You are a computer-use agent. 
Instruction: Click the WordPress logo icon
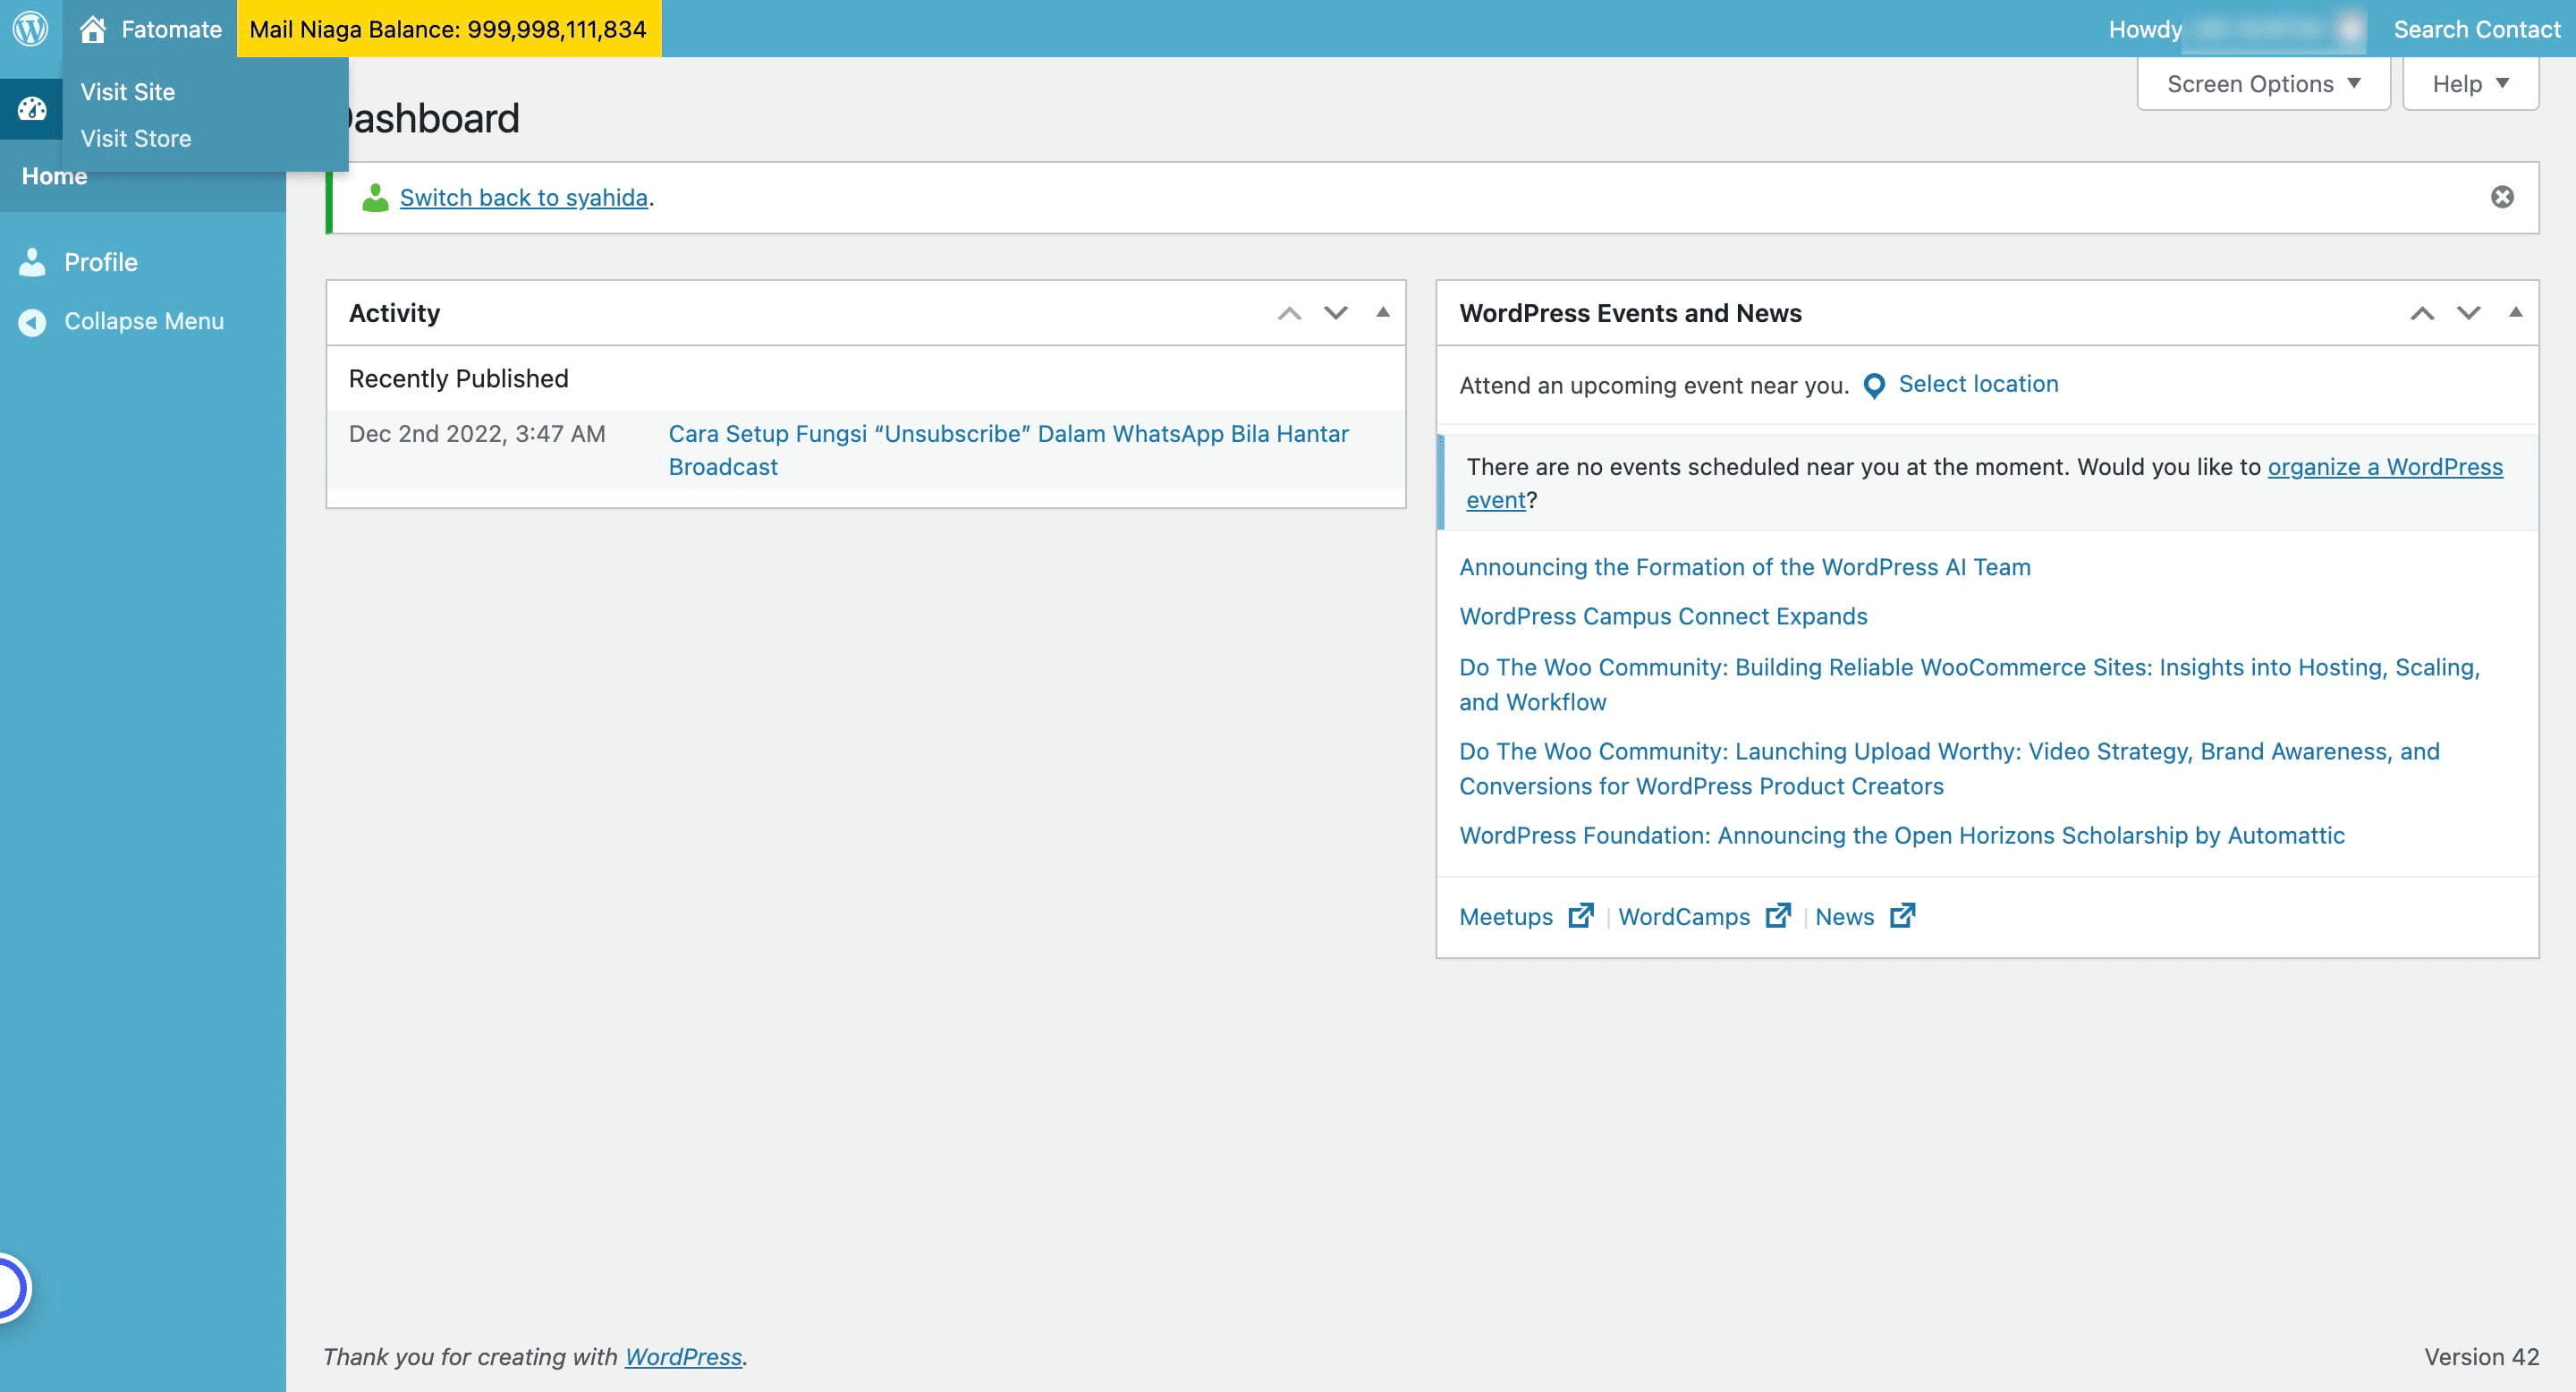point(30,28)
